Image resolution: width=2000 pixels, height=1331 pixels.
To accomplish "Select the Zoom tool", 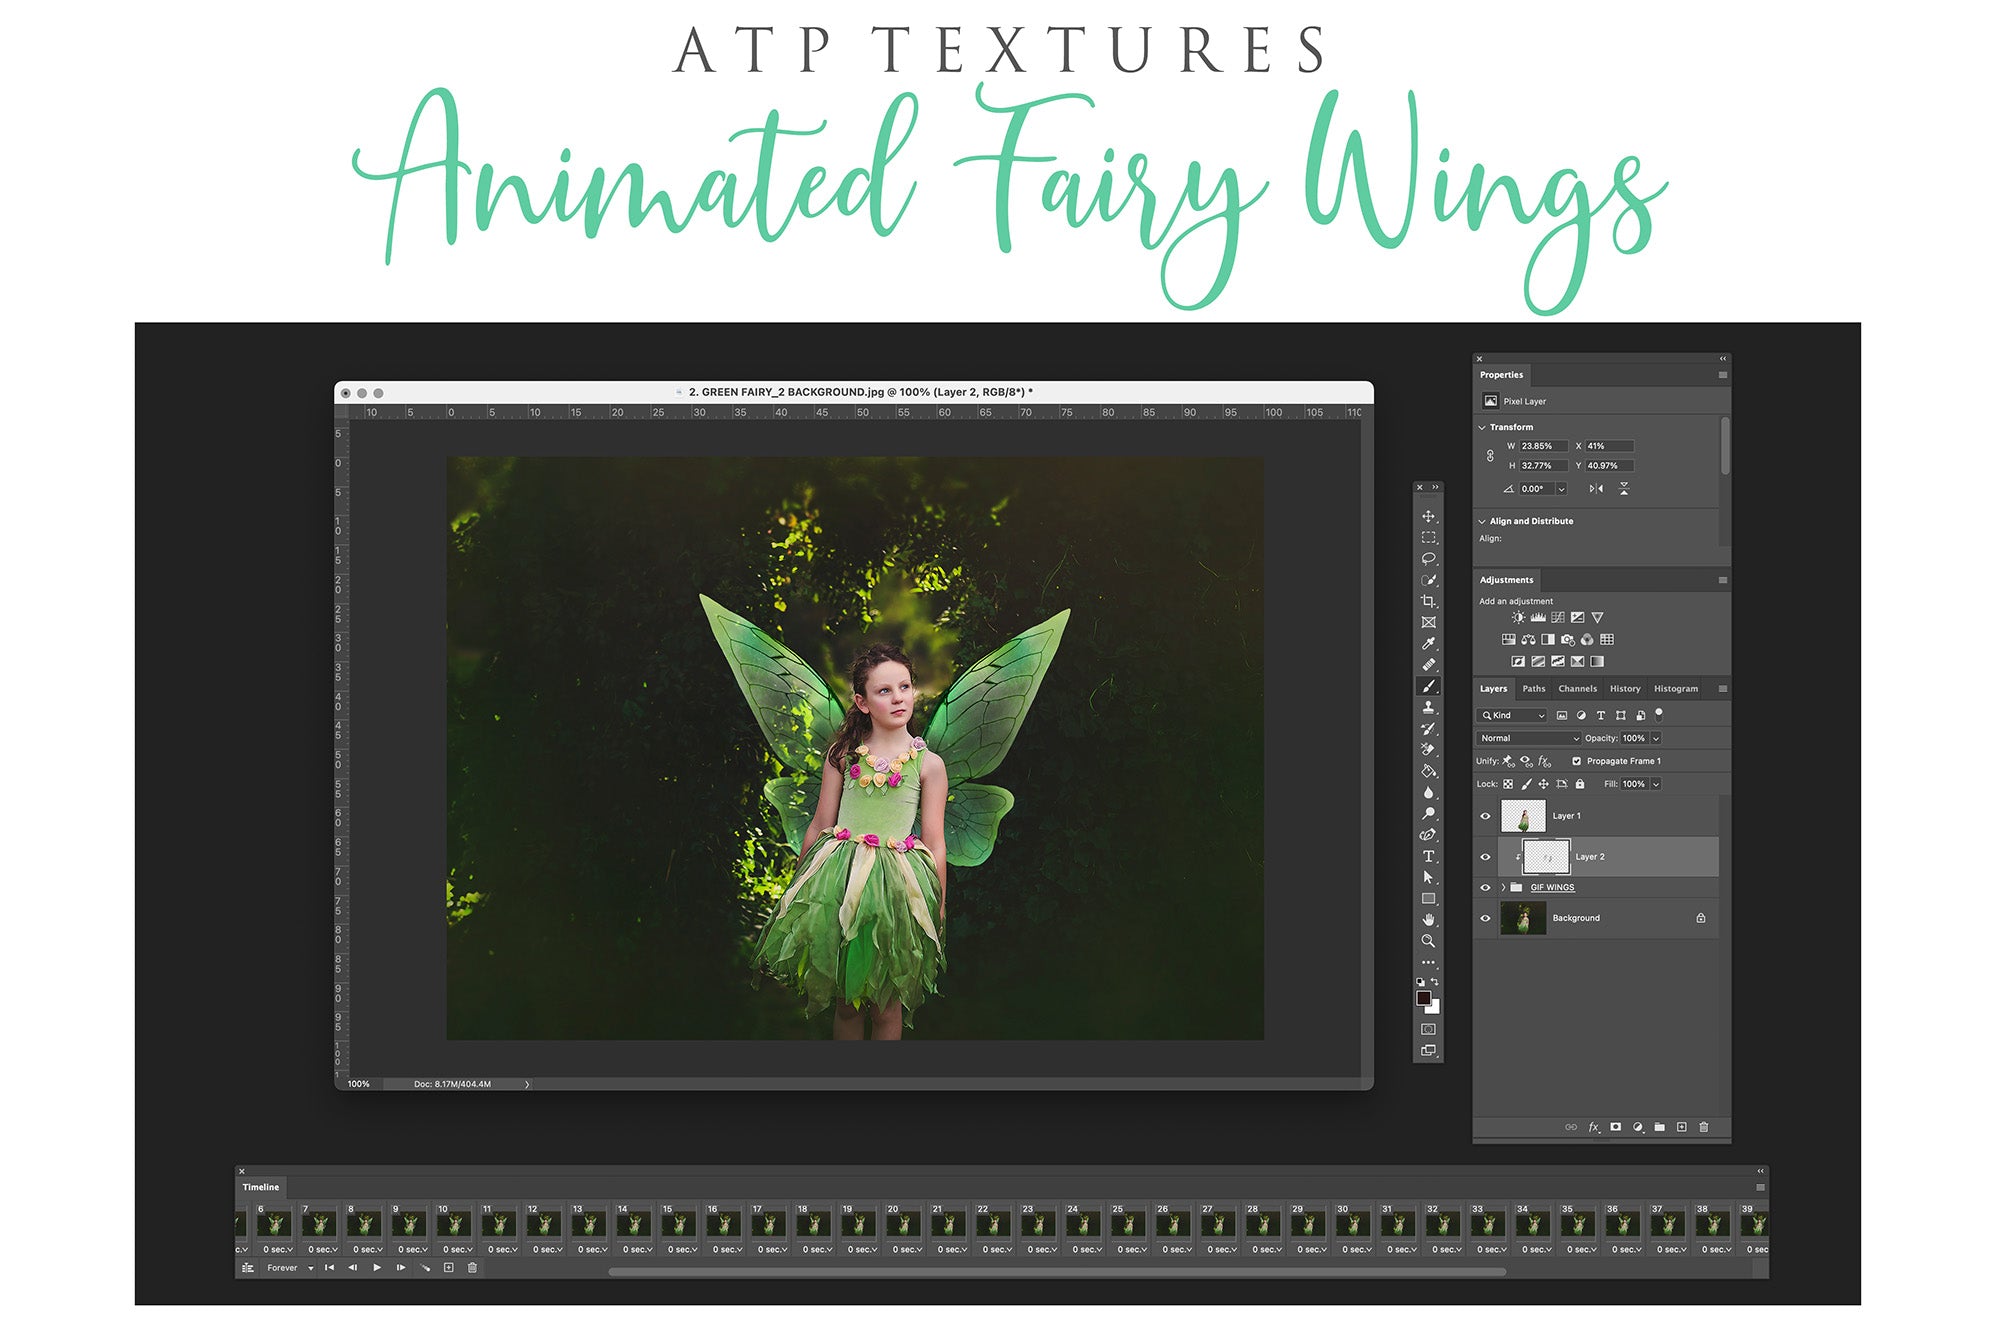I will pos(1428,941).
